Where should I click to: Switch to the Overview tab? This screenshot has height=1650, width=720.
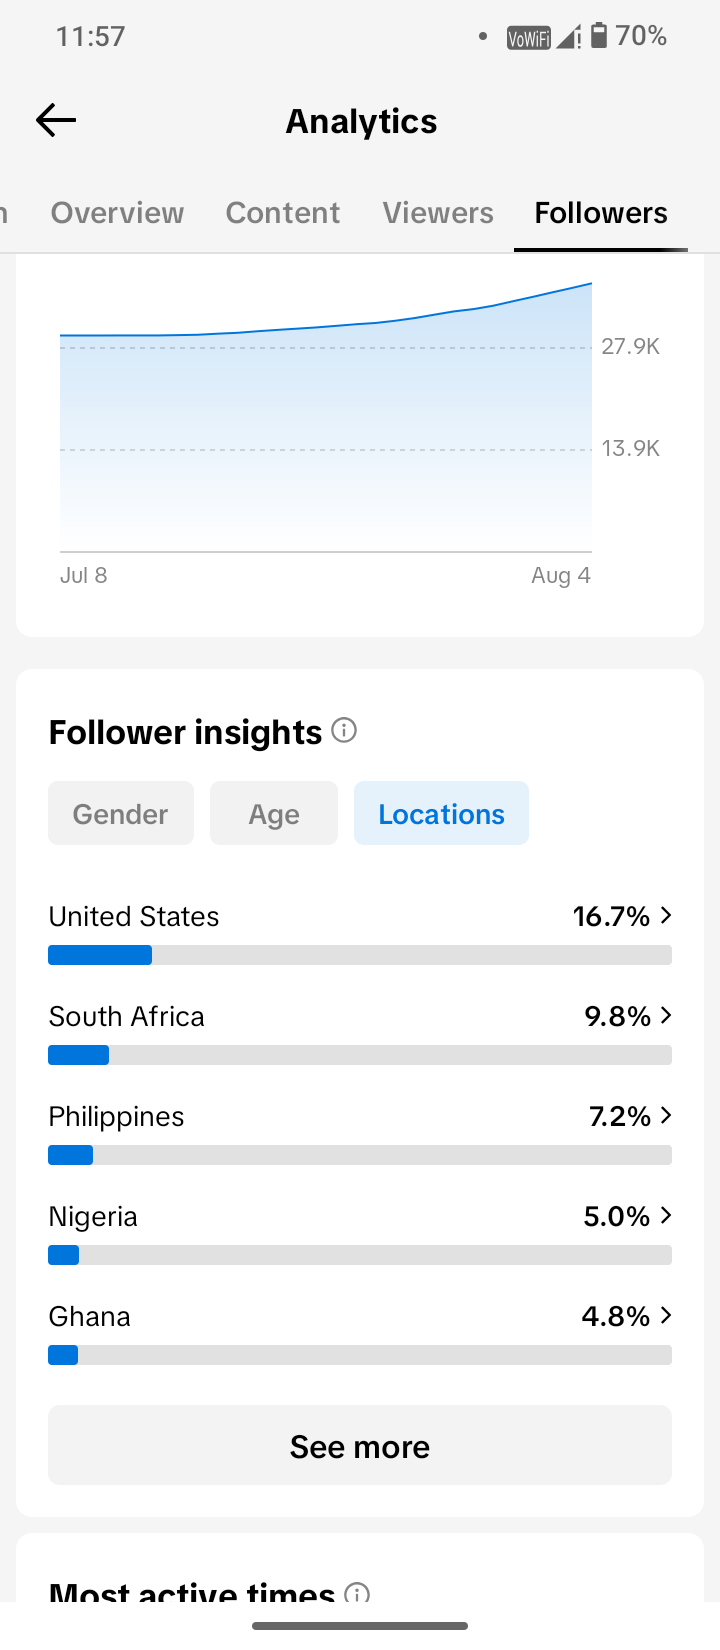pyautogui.click(x=117, y=213)
